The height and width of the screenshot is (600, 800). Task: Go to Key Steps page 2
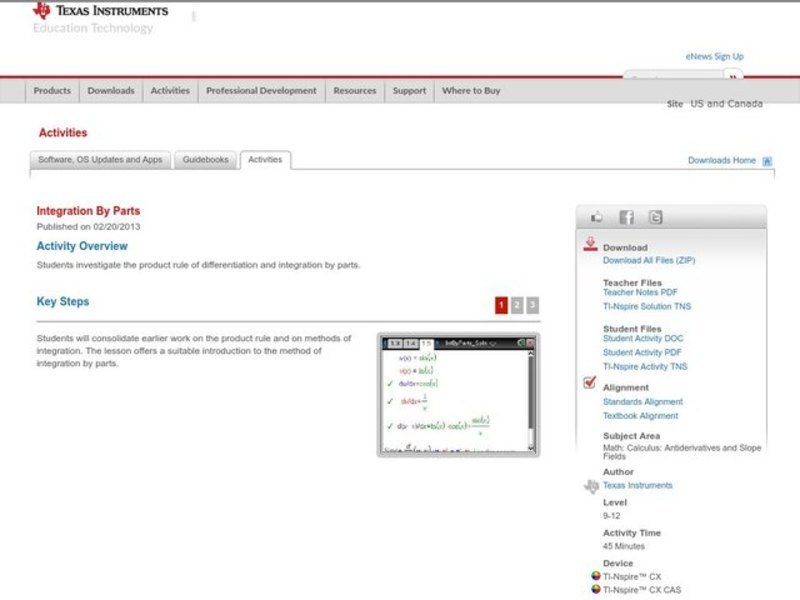pos(517,305)
